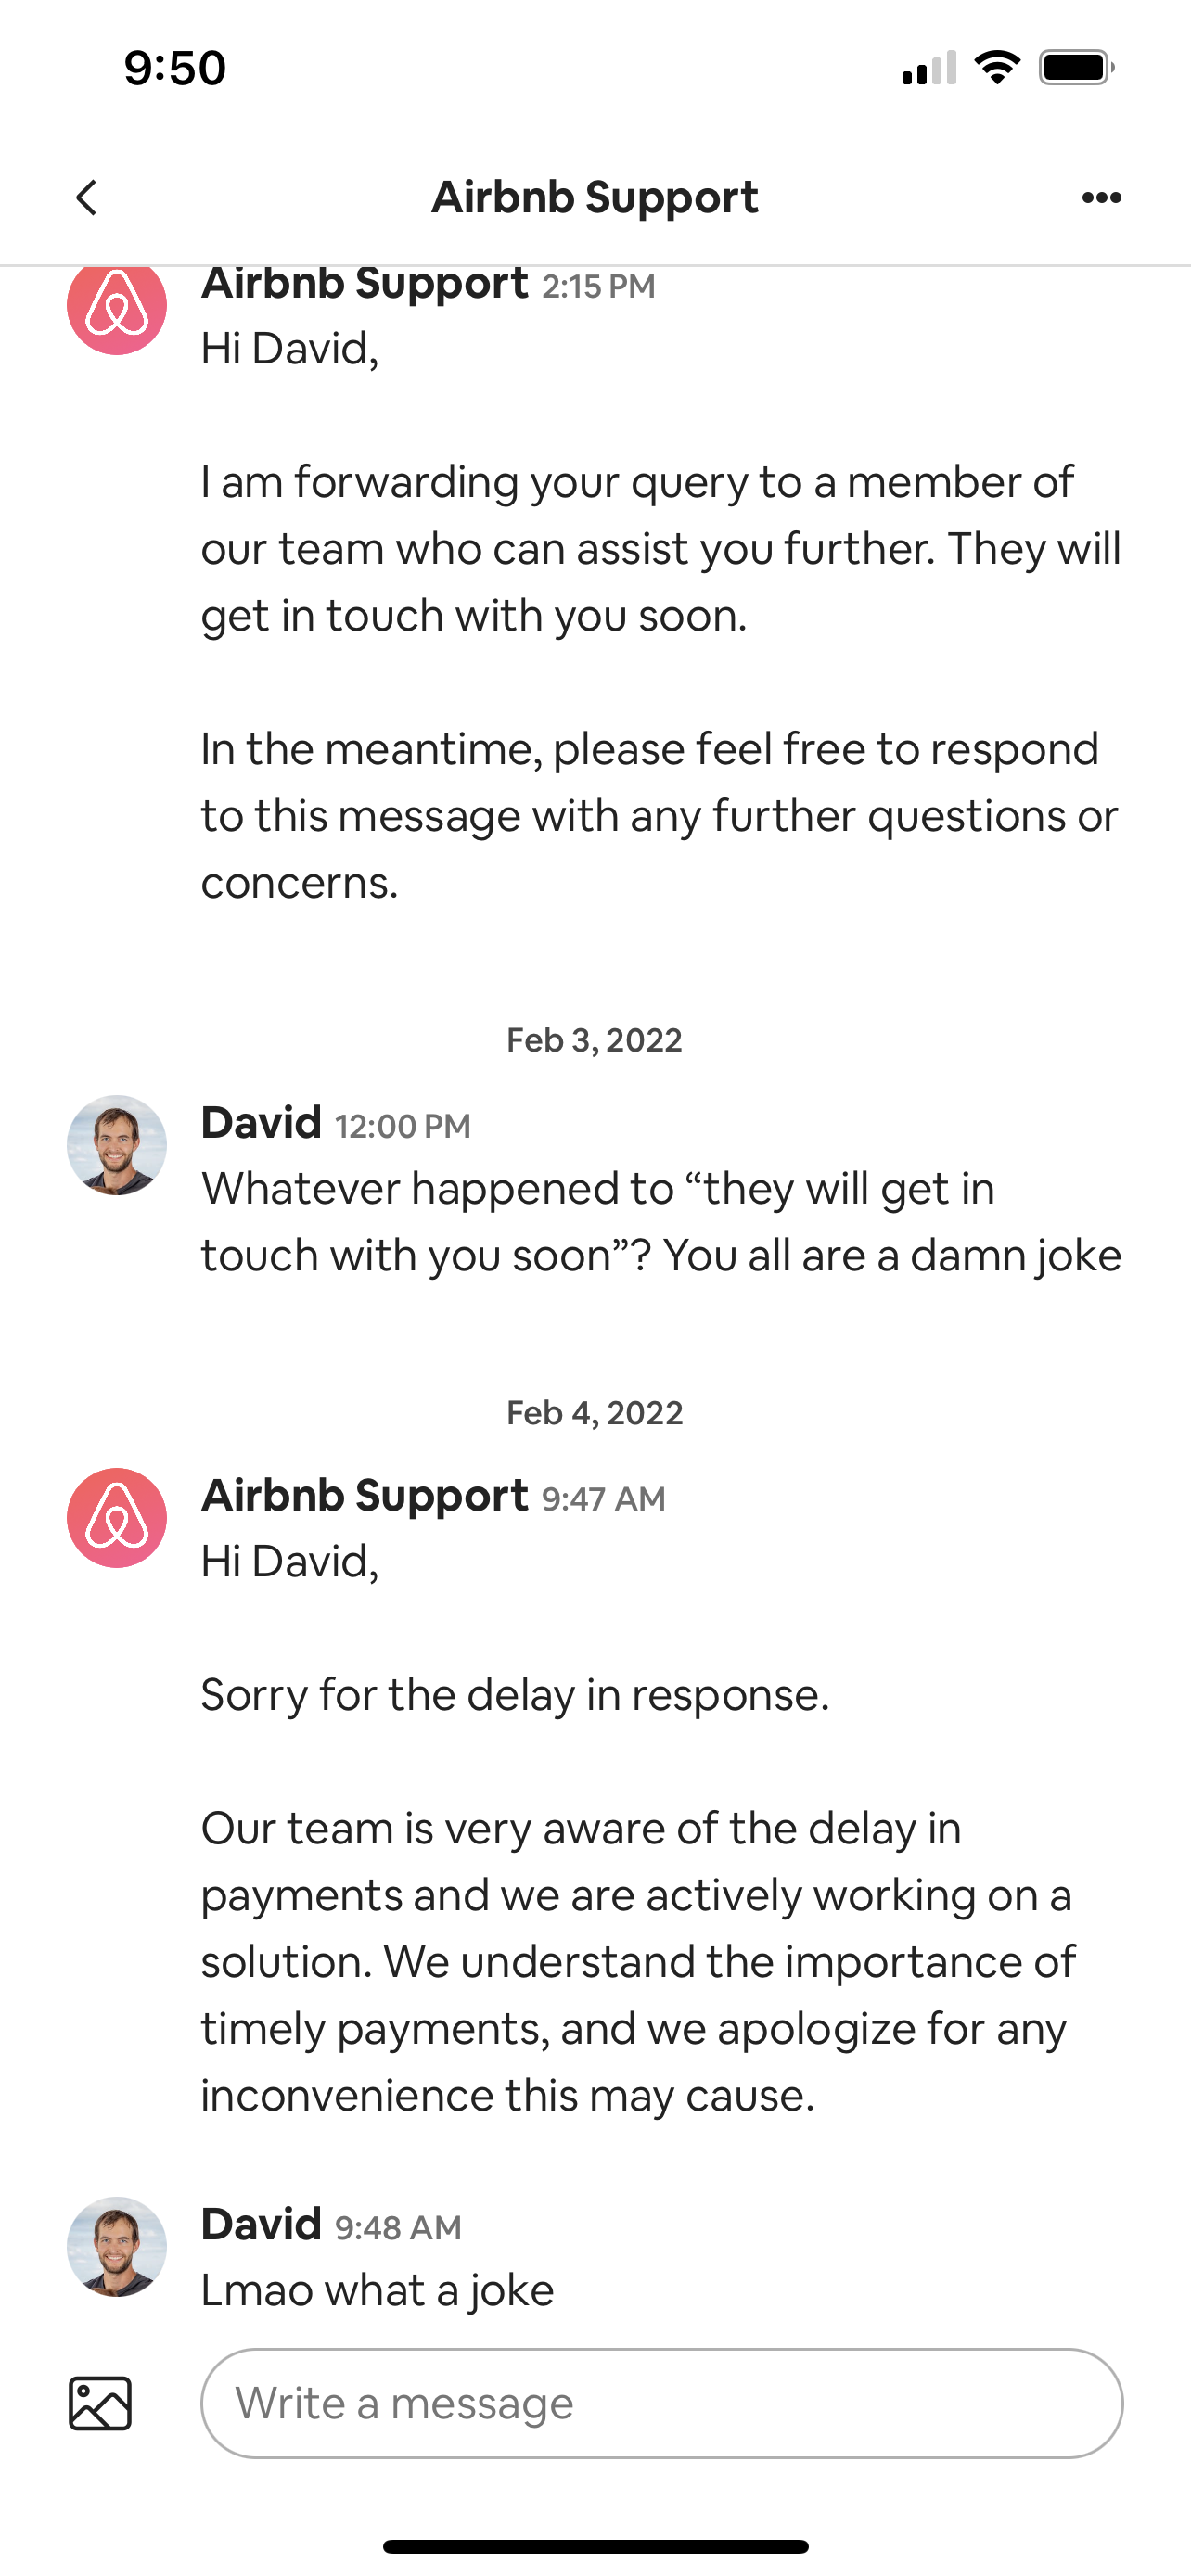Tap the Airbnb logo avatar on the 2:15 PM message
Screen dimensions: 1191x2576
click(117, 308)
